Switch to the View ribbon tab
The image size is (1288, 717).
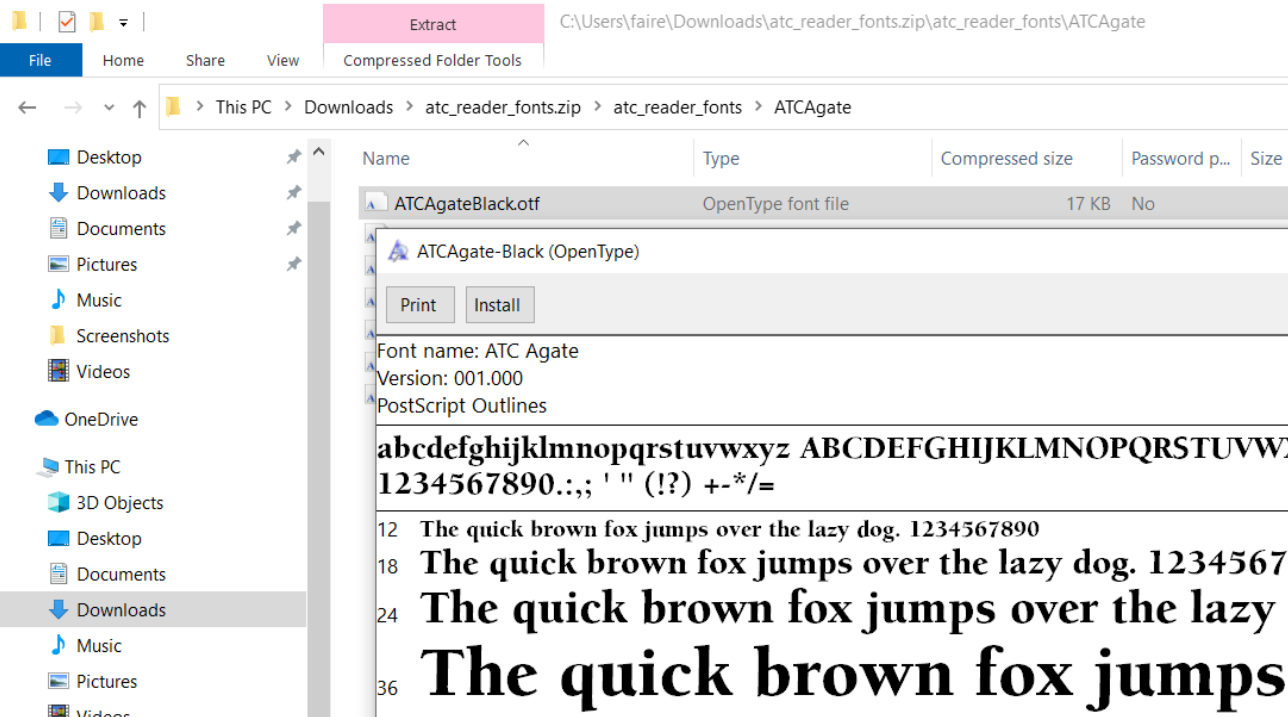[282, 60]
